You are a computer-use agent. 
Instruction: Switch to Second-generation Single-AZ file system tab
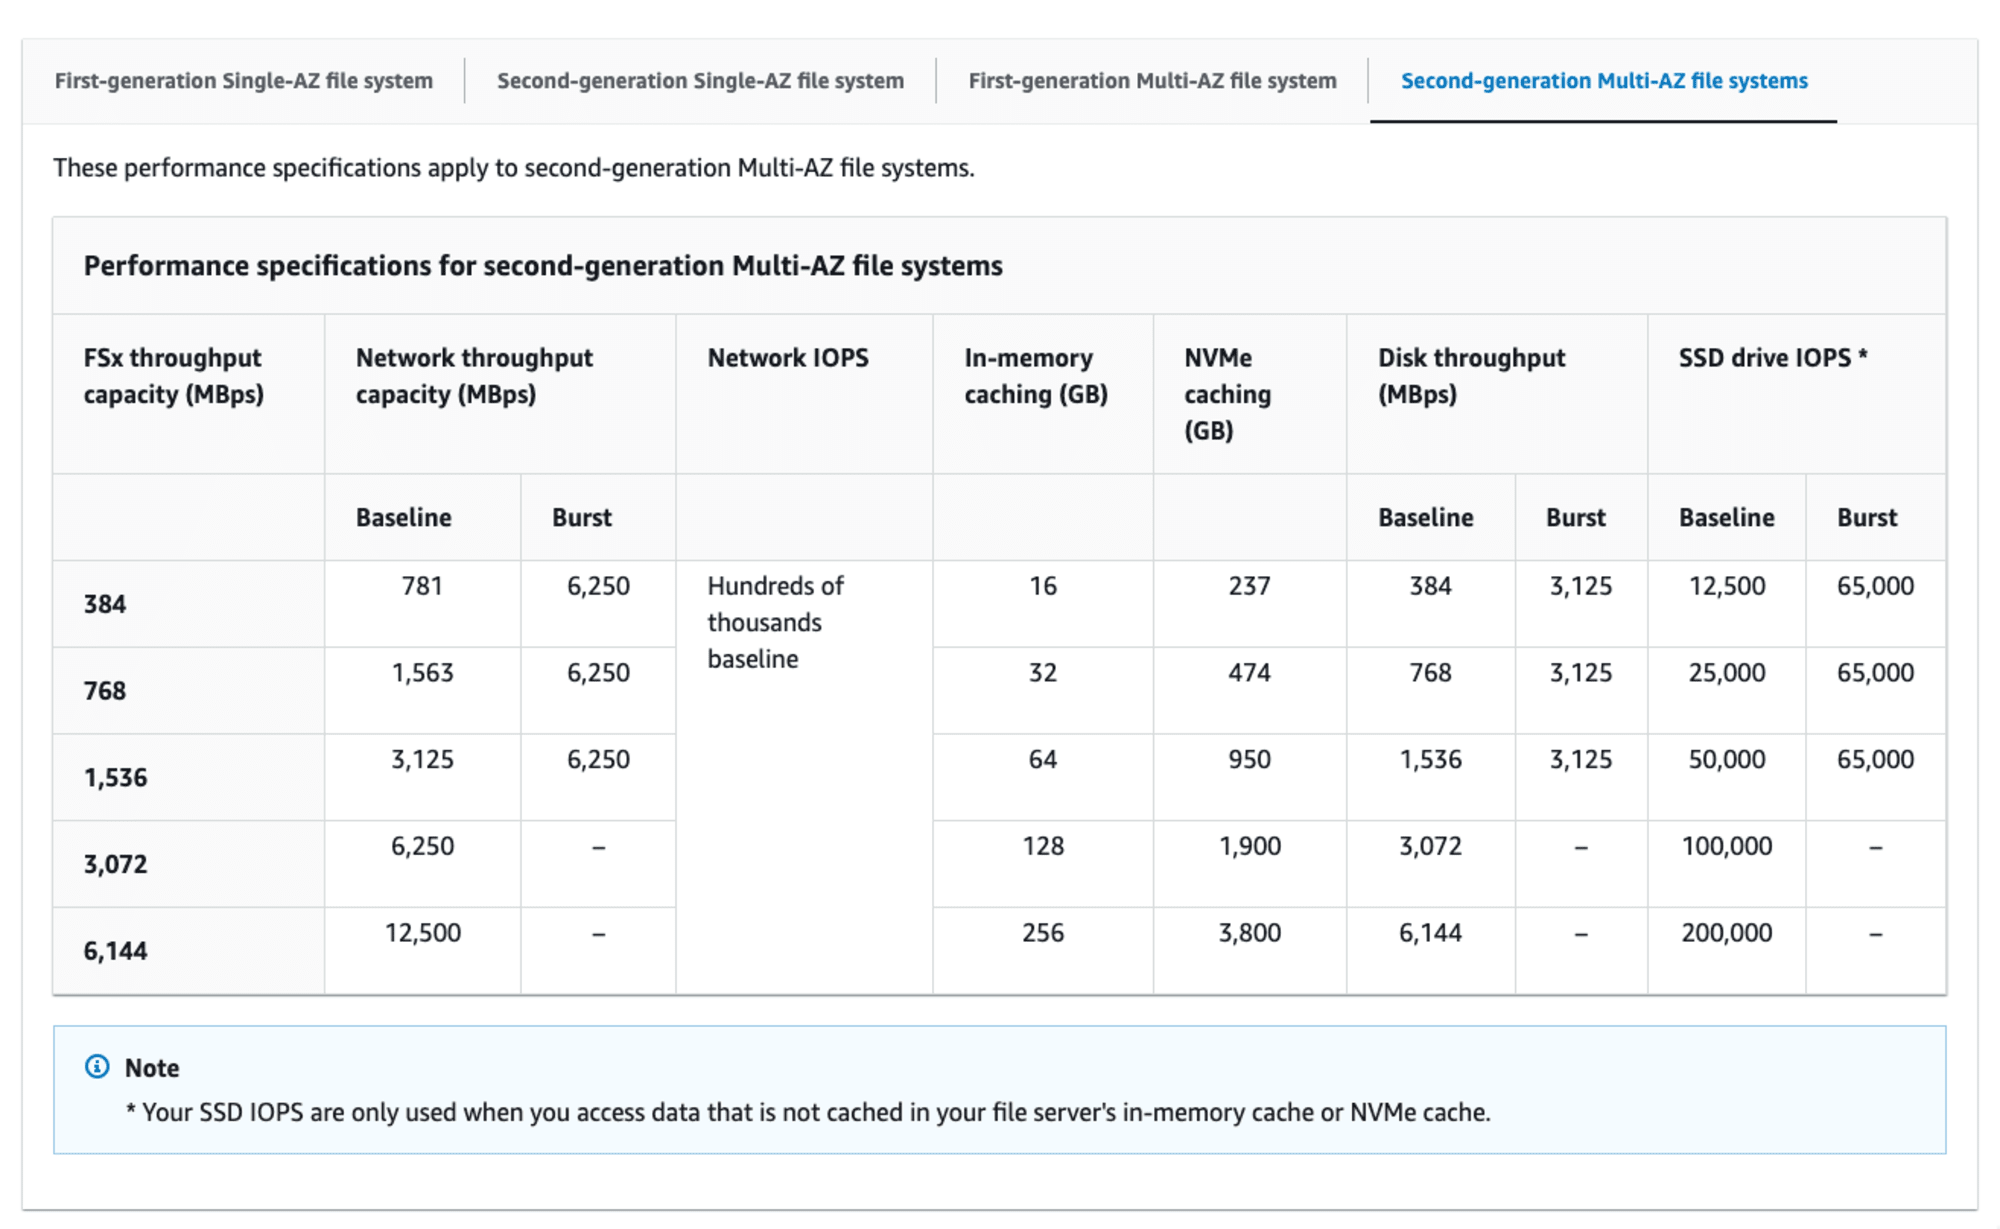700,81
